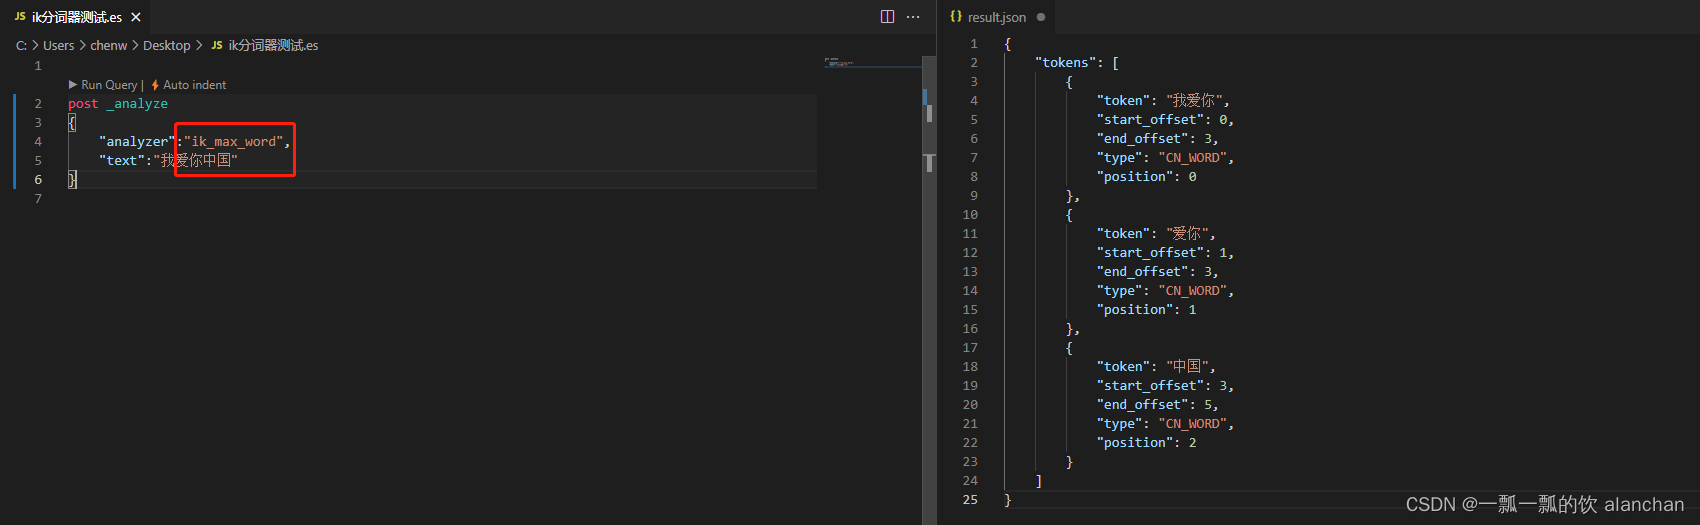Switch to the result.json tab
The width and height of the screenshot is (1700, 525).
pos(997,17)
